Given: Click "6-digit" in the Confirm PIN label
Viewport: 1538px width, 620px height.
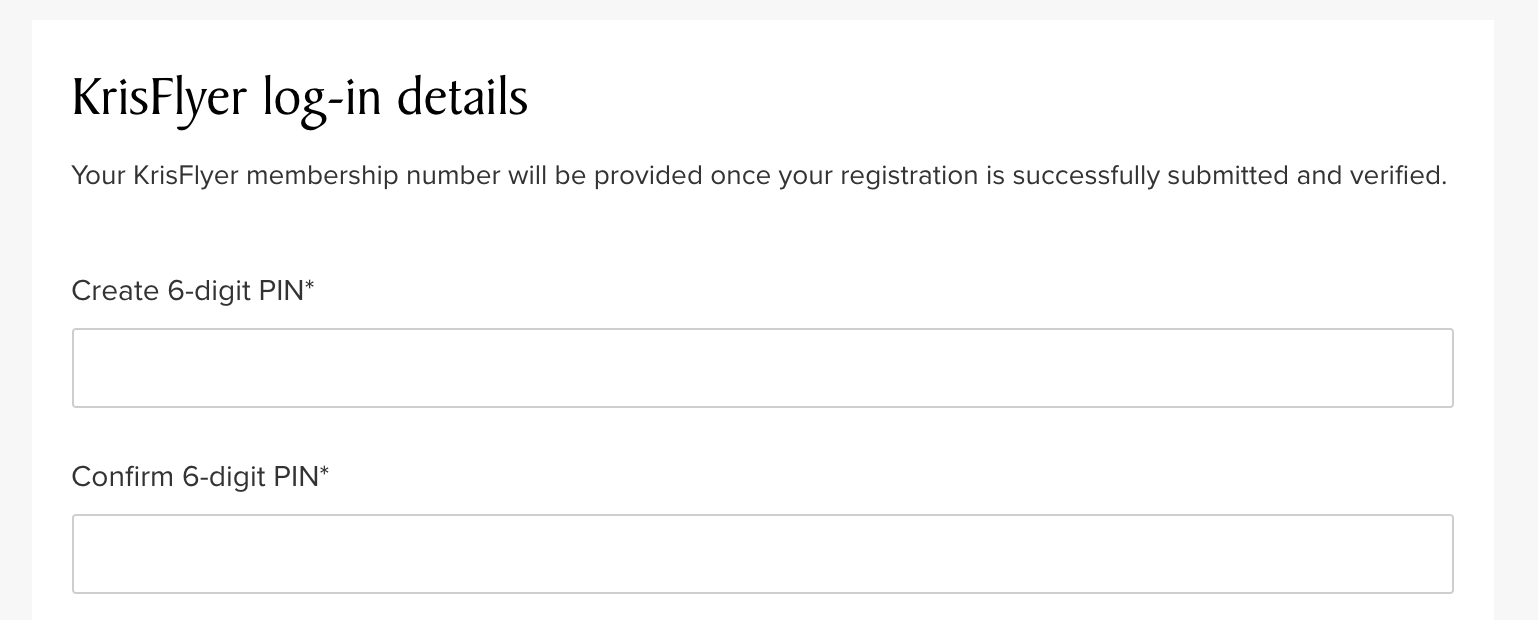Looking at the screenshot, I should (224, 477).
